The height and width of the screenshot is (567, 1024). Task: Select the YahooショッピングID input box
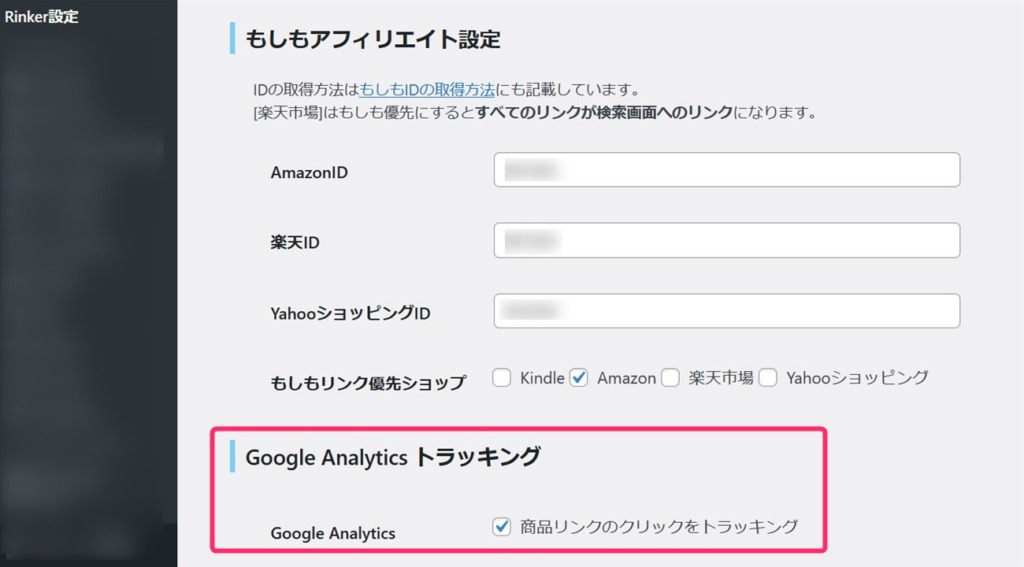tap(727, 311)
